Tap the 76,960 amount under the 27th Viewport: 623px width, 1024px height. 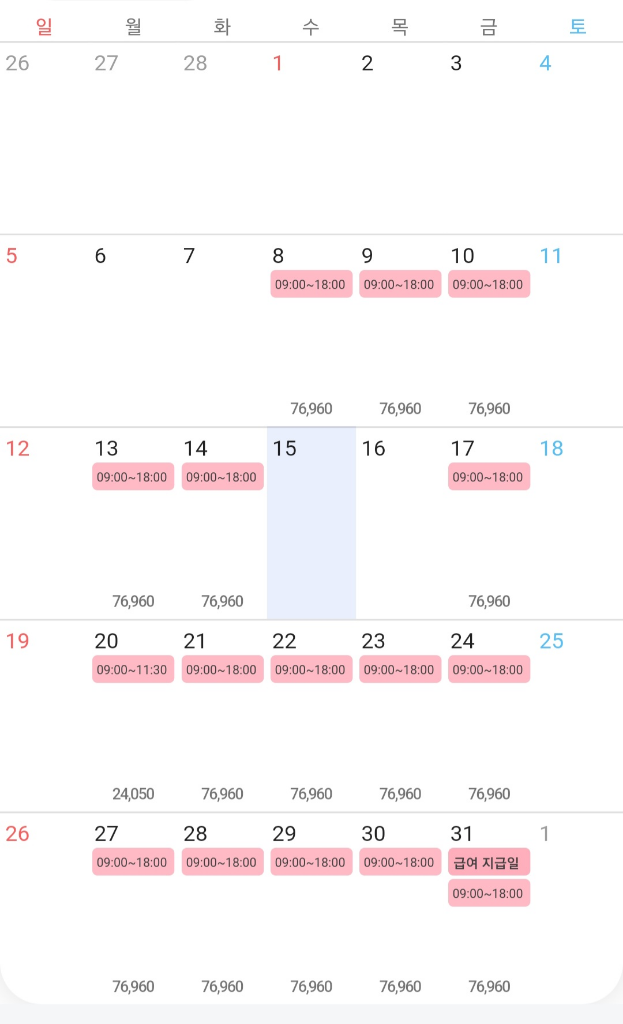click(133, 986)
